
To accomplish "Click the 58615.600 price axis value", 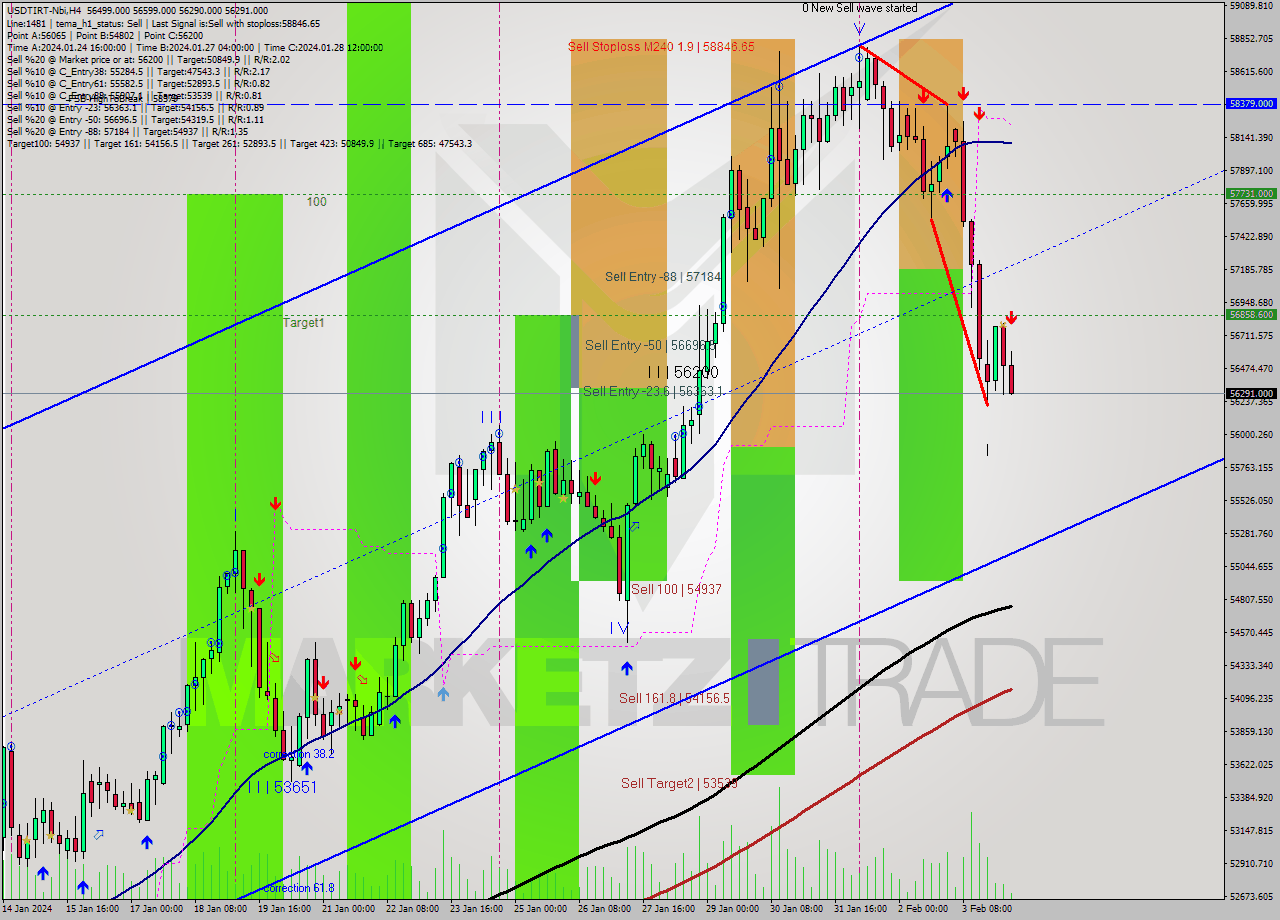I will (1251, 71).
